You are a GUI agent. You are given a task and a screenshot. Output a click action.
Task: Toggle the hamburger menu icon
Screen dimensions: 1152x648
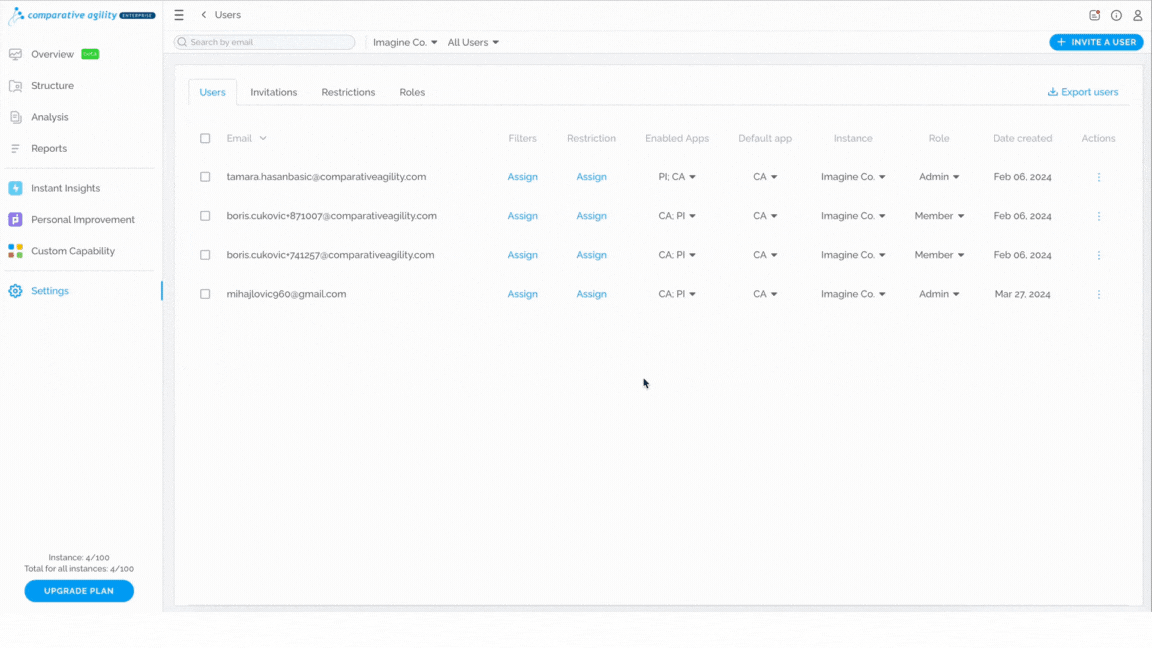click(x=179, y=15)
